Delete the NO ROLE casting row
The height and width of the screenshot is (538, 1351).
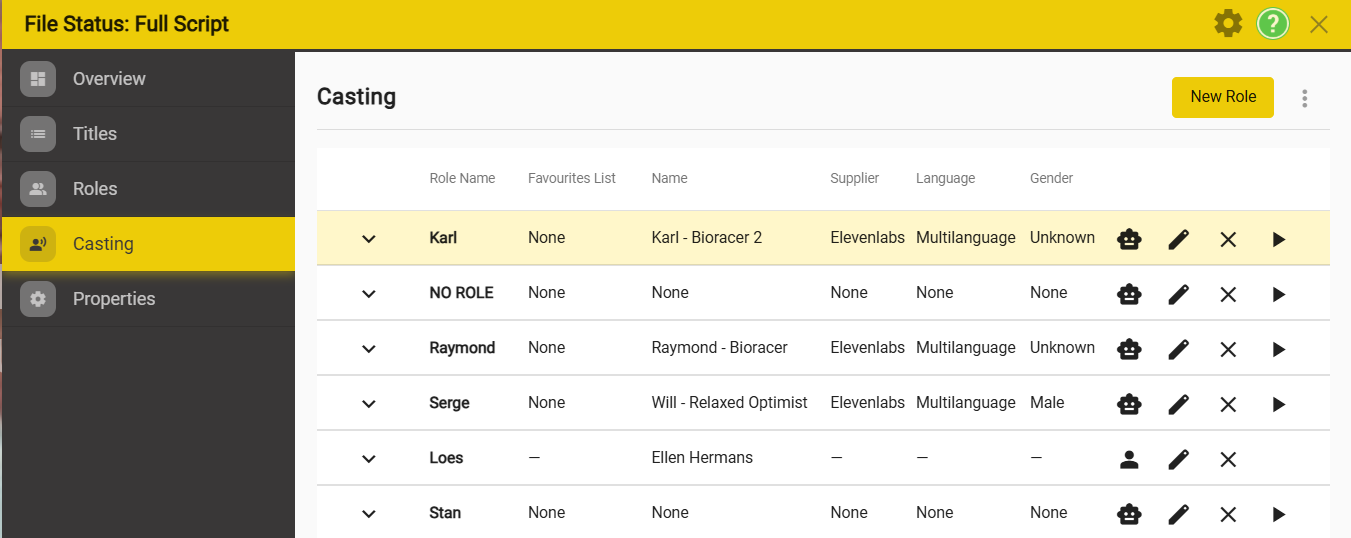point(1229,294)
